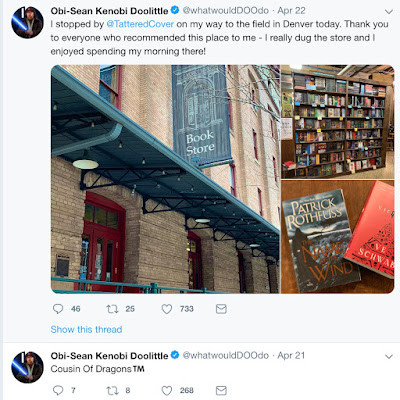Reply to the Tattered Cover tweet
This screenshot has width=400, height=400.
coord(58,309)
